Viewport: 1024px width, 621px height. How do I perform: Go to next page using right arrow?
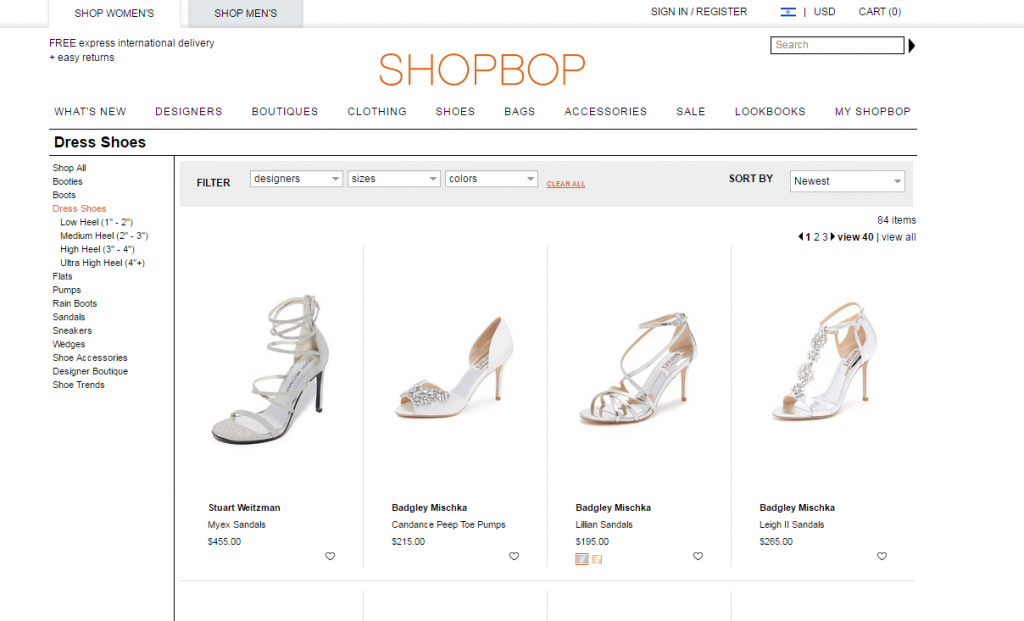tap(833, 237)
